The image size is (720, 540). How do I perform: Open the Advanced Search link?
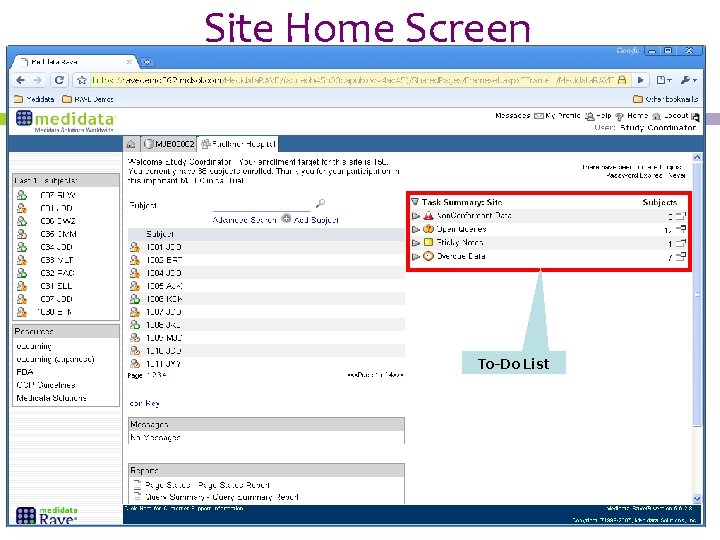(x=244, y=220)
